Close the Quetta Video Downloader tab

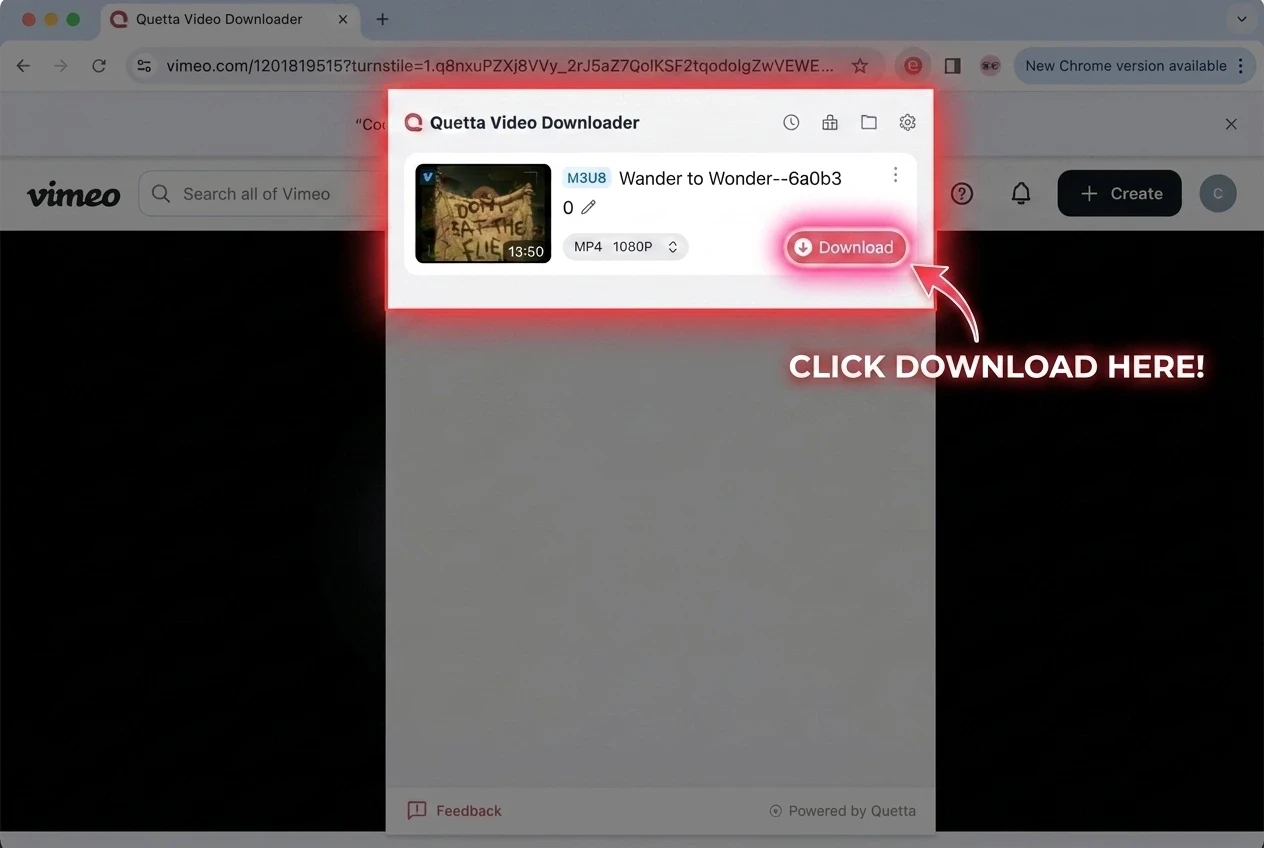[343, 19]
